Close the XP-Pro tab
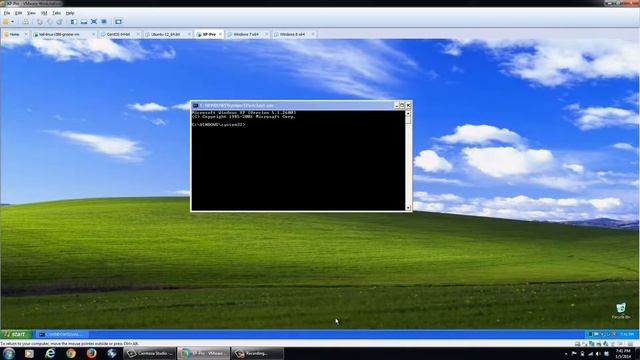This screenshot has height=360, width=640. (x=220, y=34)
